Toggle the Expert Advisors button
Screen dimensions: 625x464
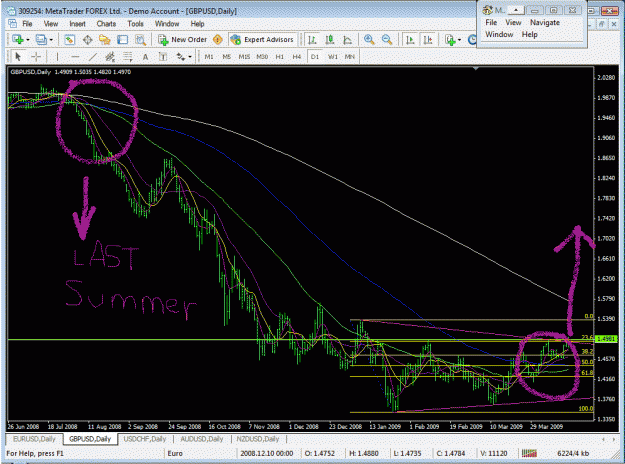[x=263, y=39]
